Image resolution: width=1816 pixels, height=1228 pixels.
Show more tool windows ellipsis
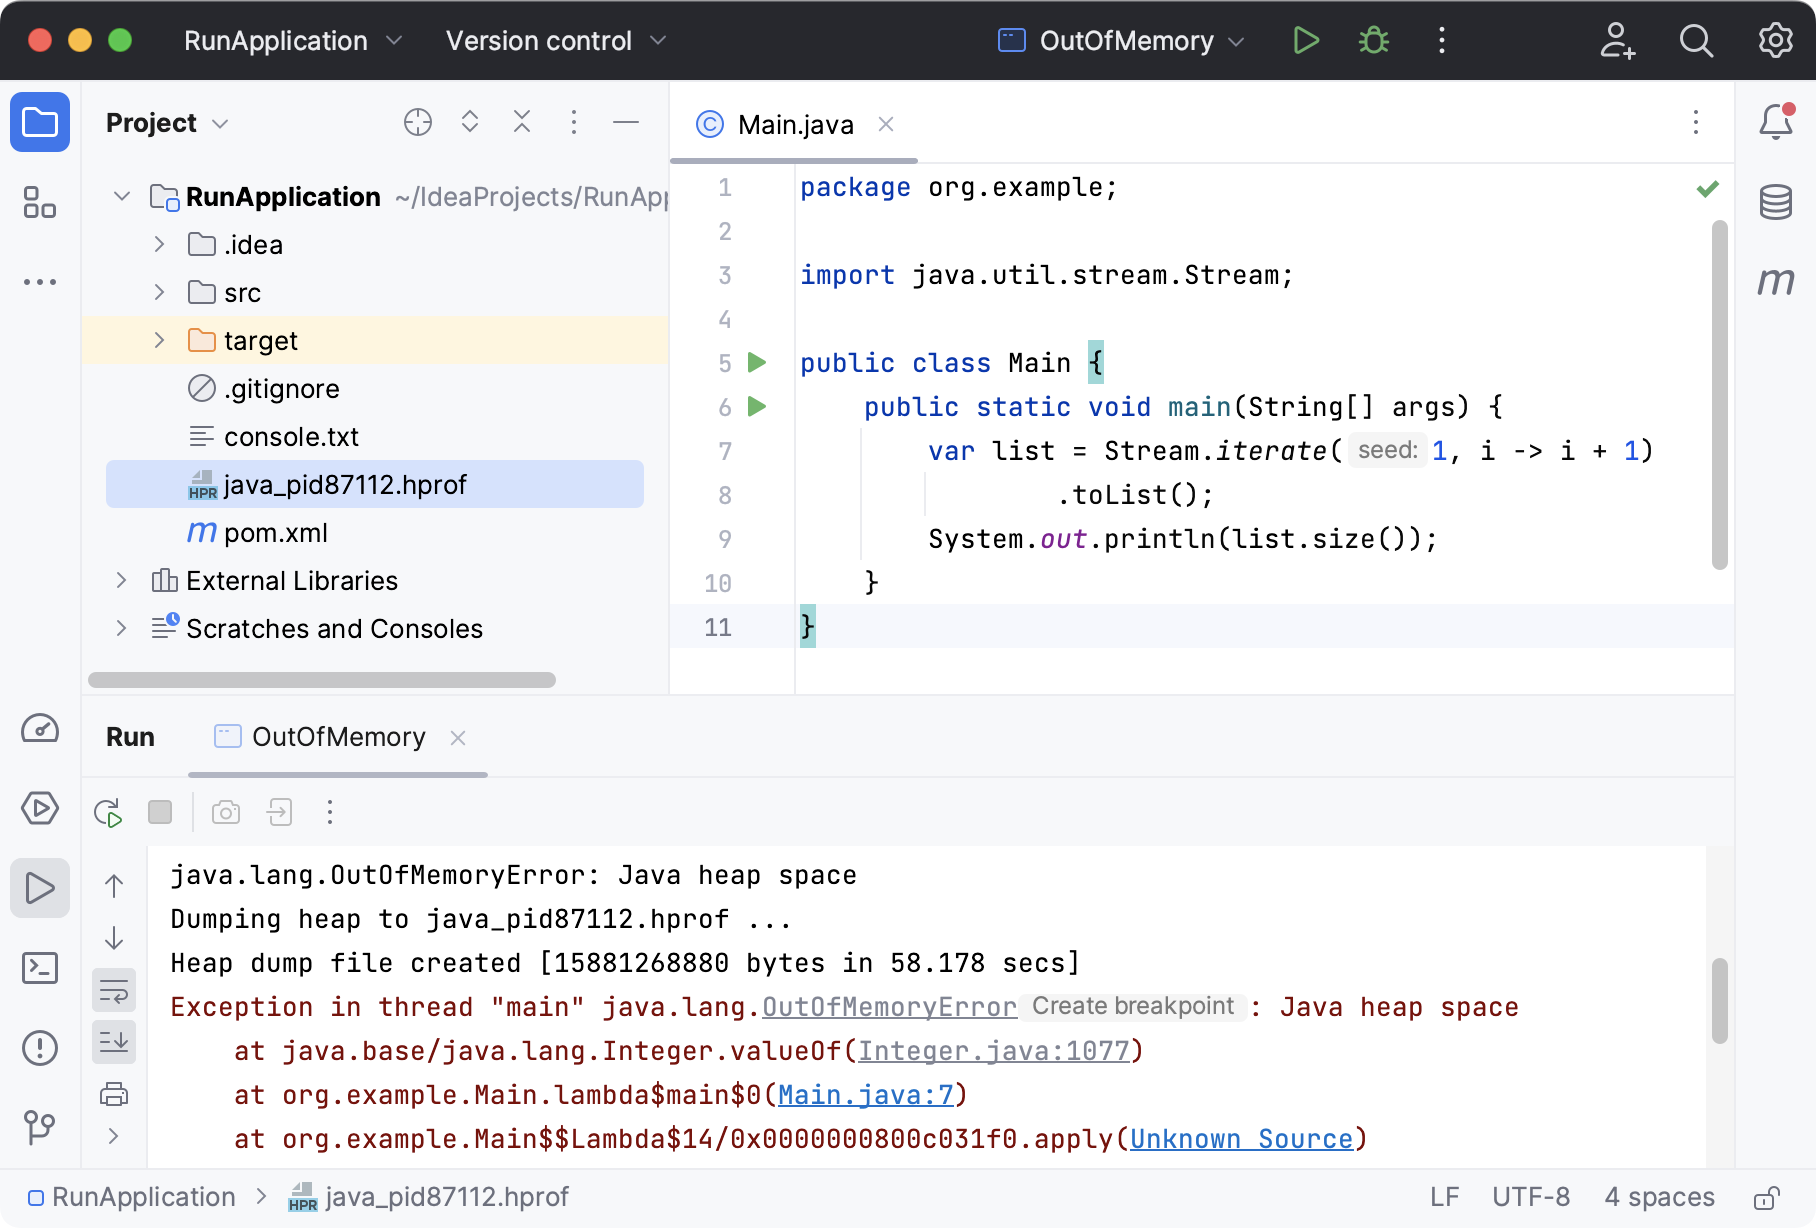[40, 282]
